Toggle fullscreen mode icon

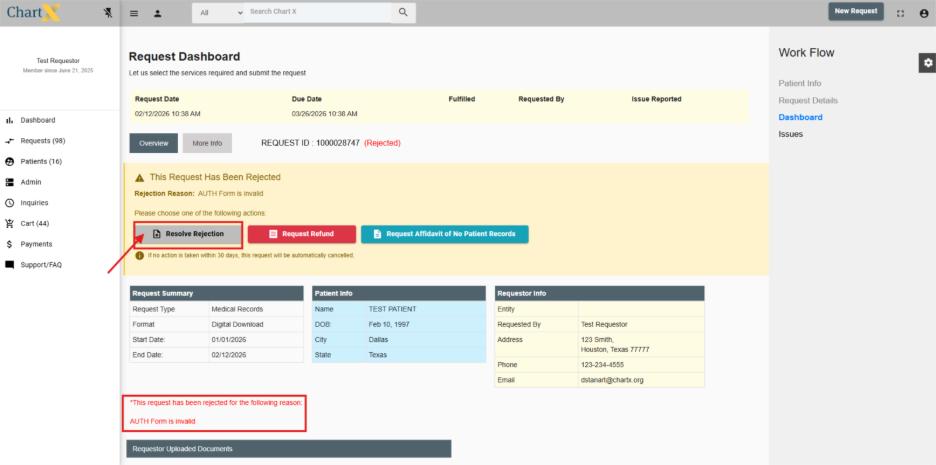[900, 13]
